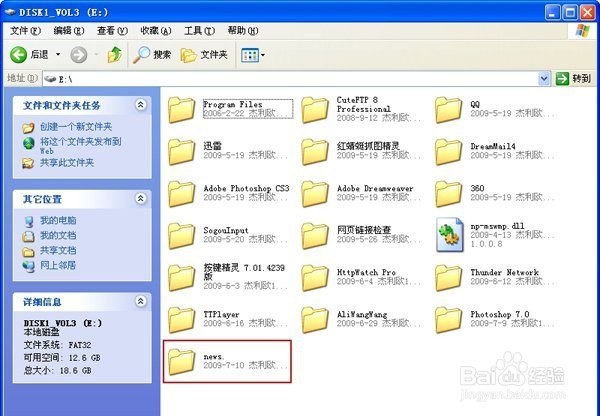Click the 网上邻居 network icon
Image resolution: width=600 pixels, height=416 pixels.
click(29, 266)
